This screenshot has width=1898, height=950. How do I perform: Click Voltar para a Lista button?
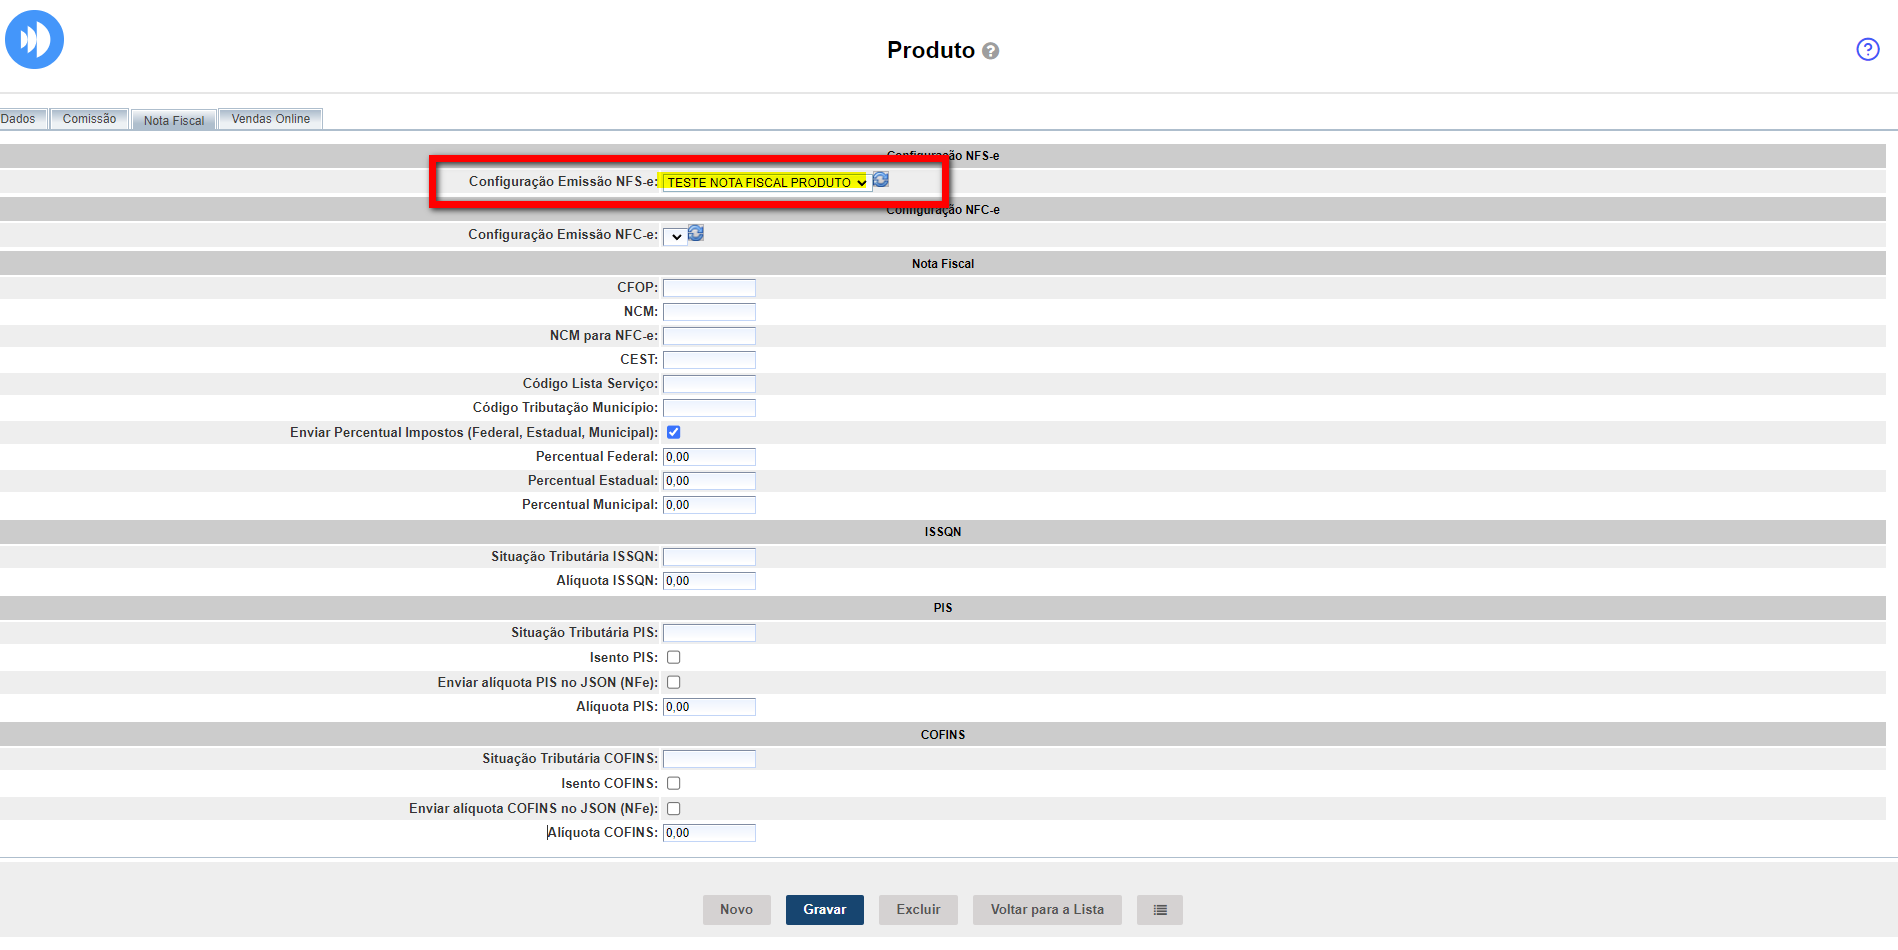pyautogui.click(x=1046, y=910)
